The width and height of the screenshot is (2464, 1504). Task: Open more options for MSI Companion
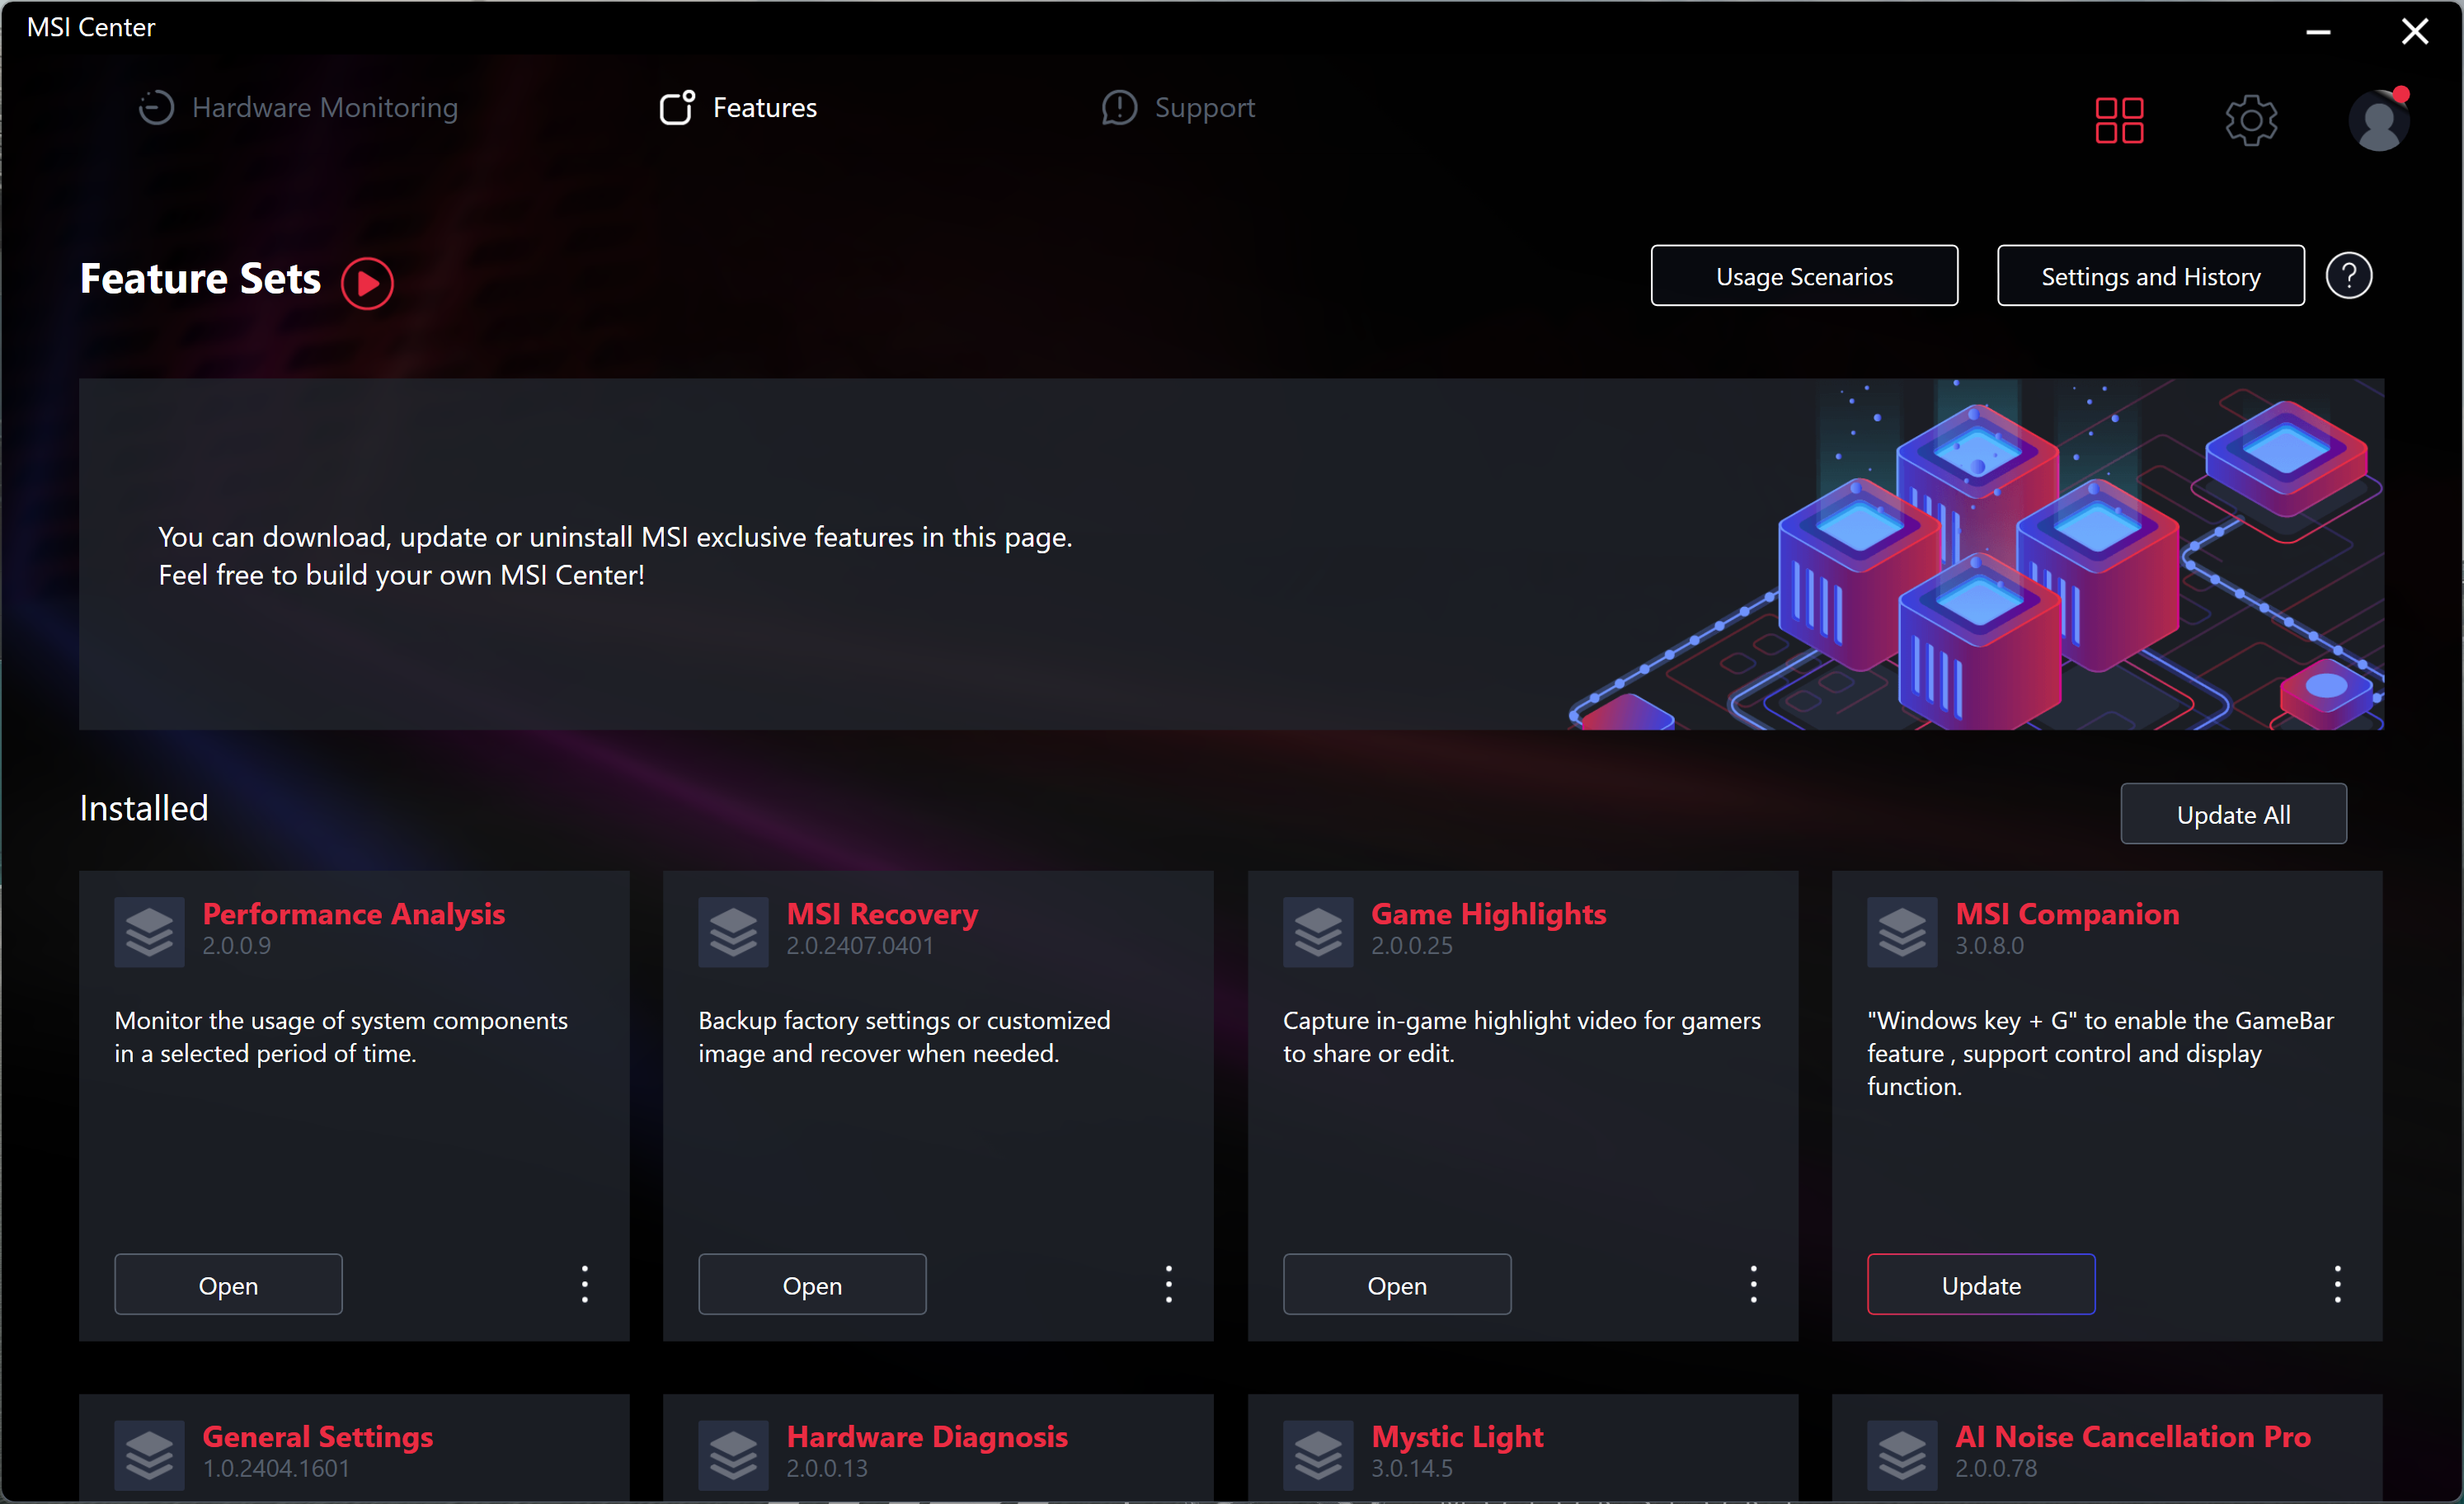coord(2337,1284)
